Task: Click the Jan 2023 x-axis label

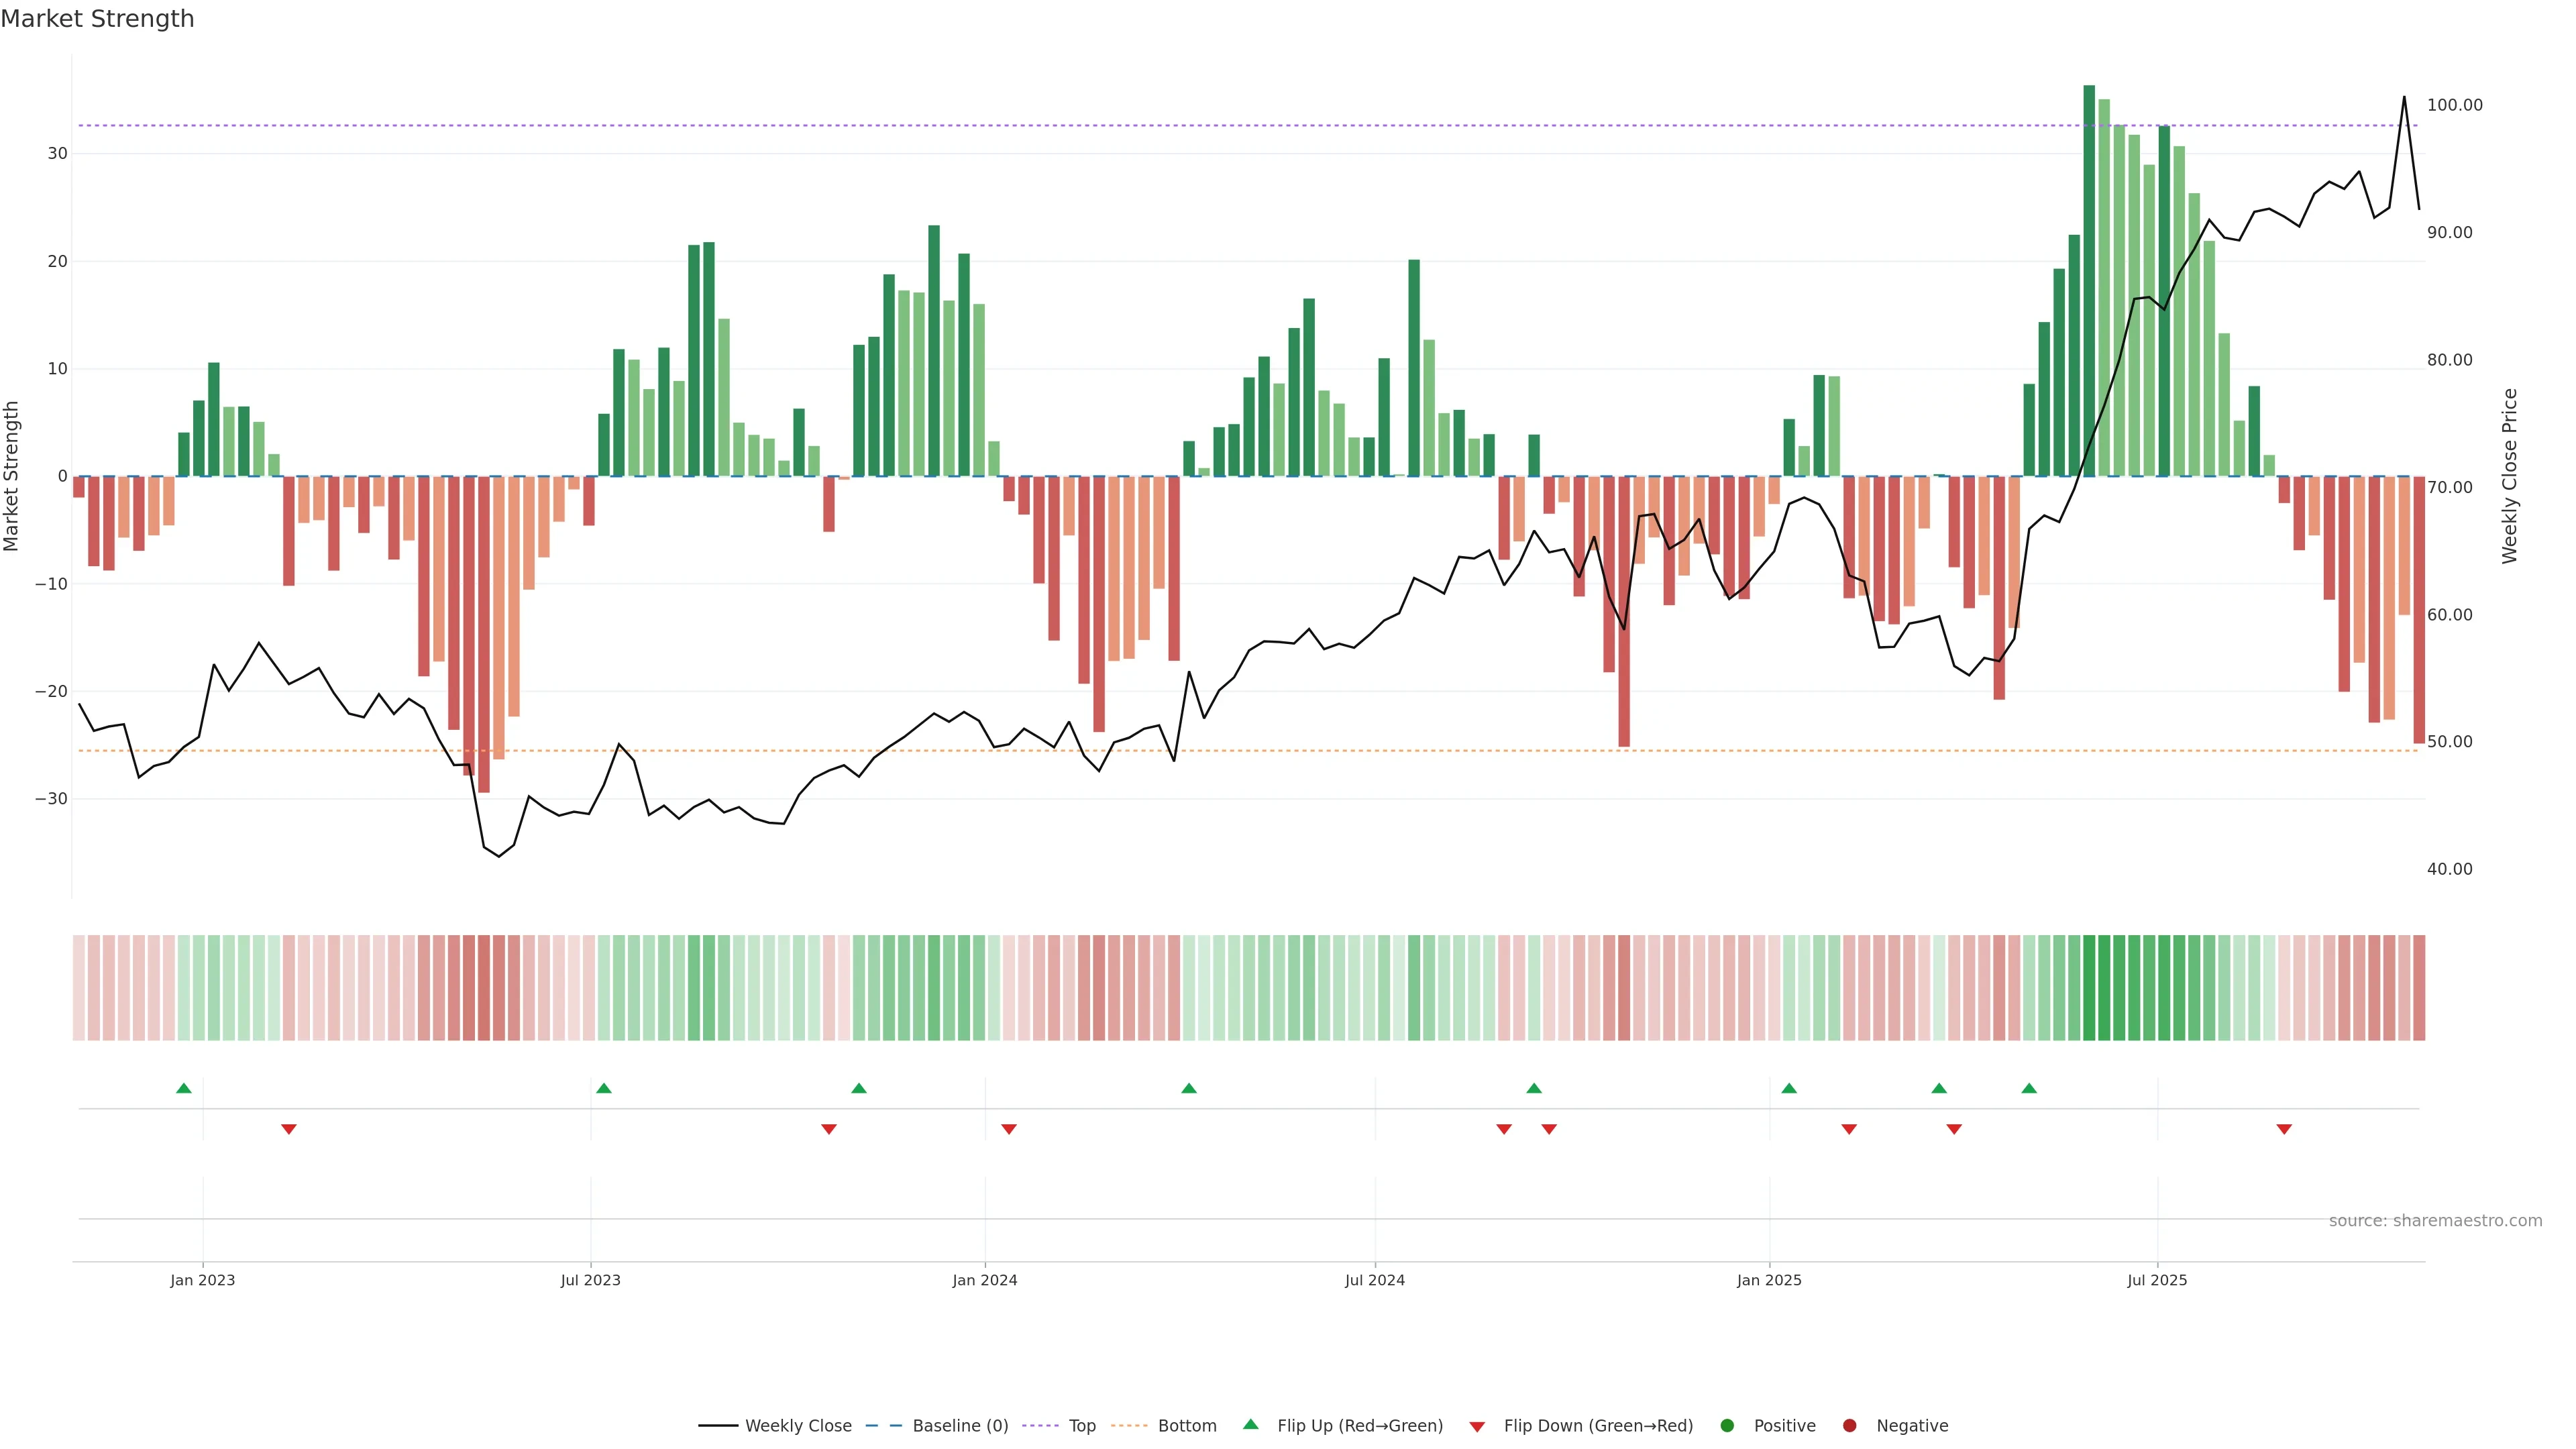Action: click(x=202, y=1280)
